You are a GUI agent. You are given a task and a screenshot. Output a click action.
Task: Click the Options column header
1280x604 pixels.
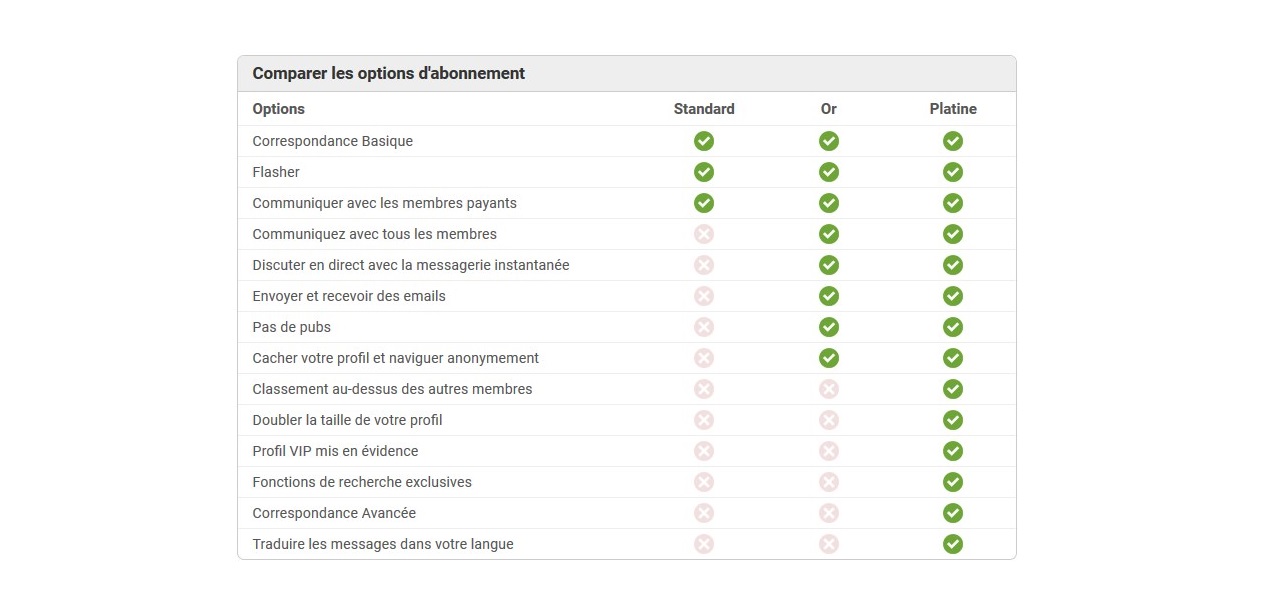[278, 109]
